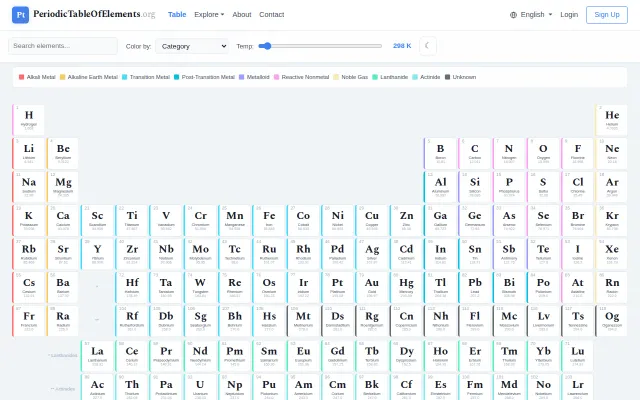Click the Transition Metal legend item
This screenshot has width=640, height=400.
click(146, 77)
